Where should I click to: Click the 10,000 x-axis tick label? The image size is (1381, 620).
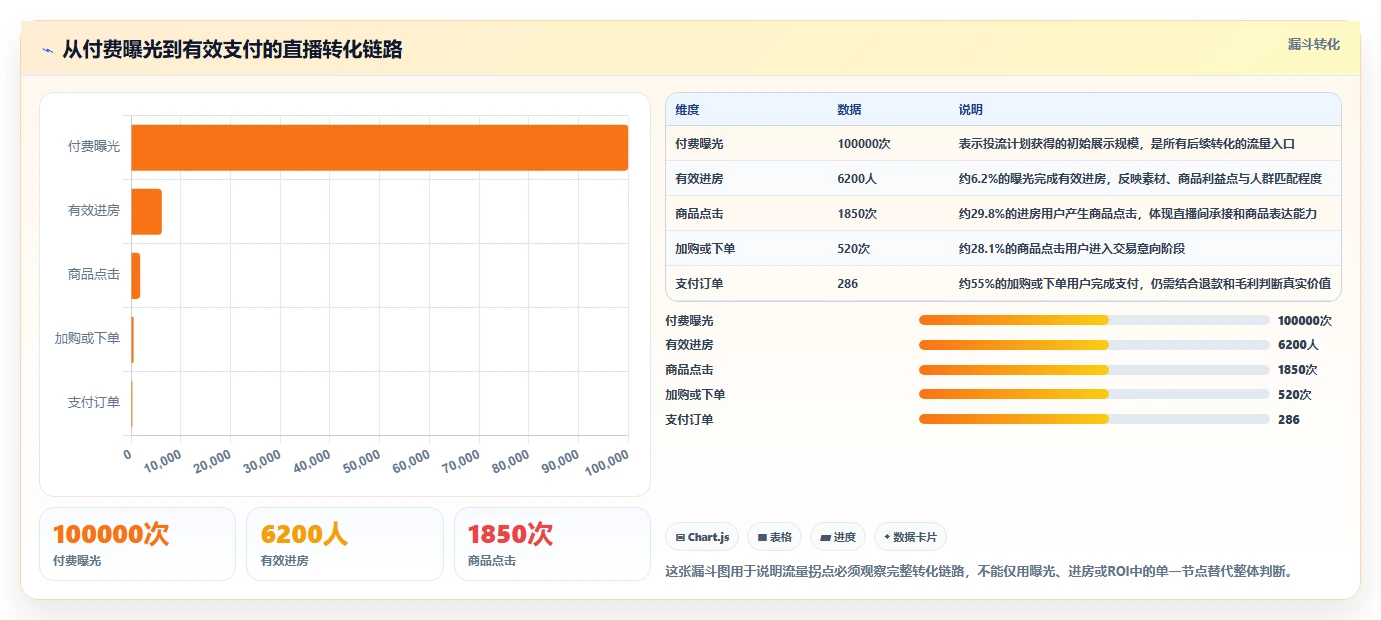tap(163, 460)
